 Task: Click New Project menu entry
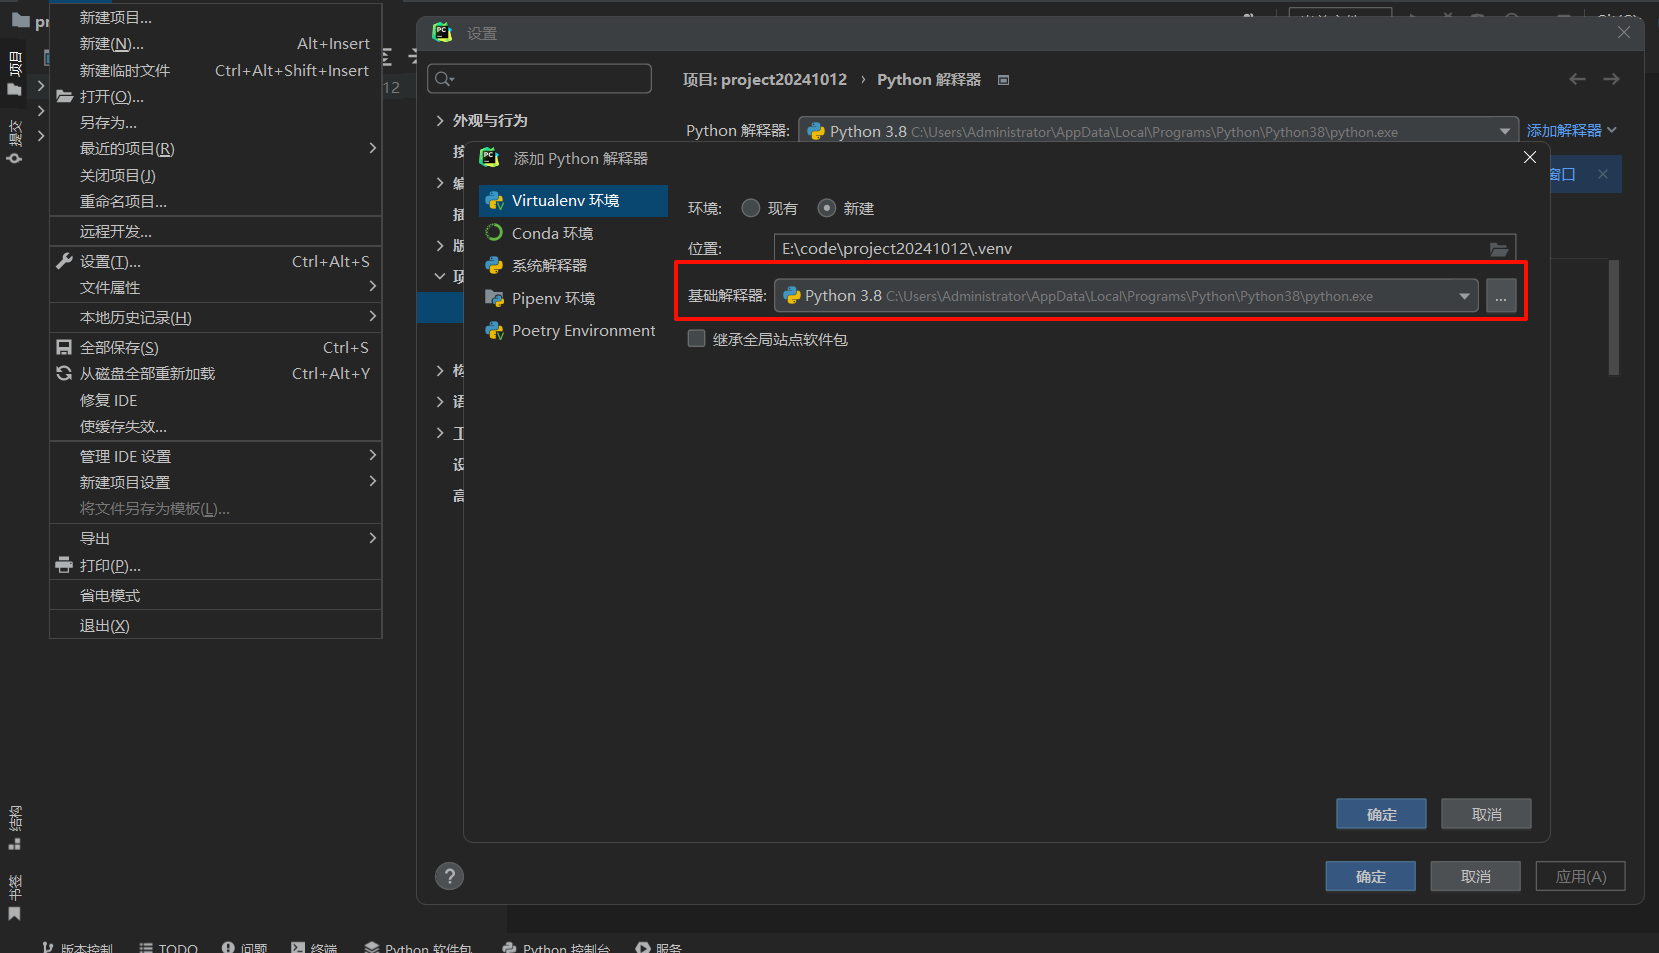216,17
